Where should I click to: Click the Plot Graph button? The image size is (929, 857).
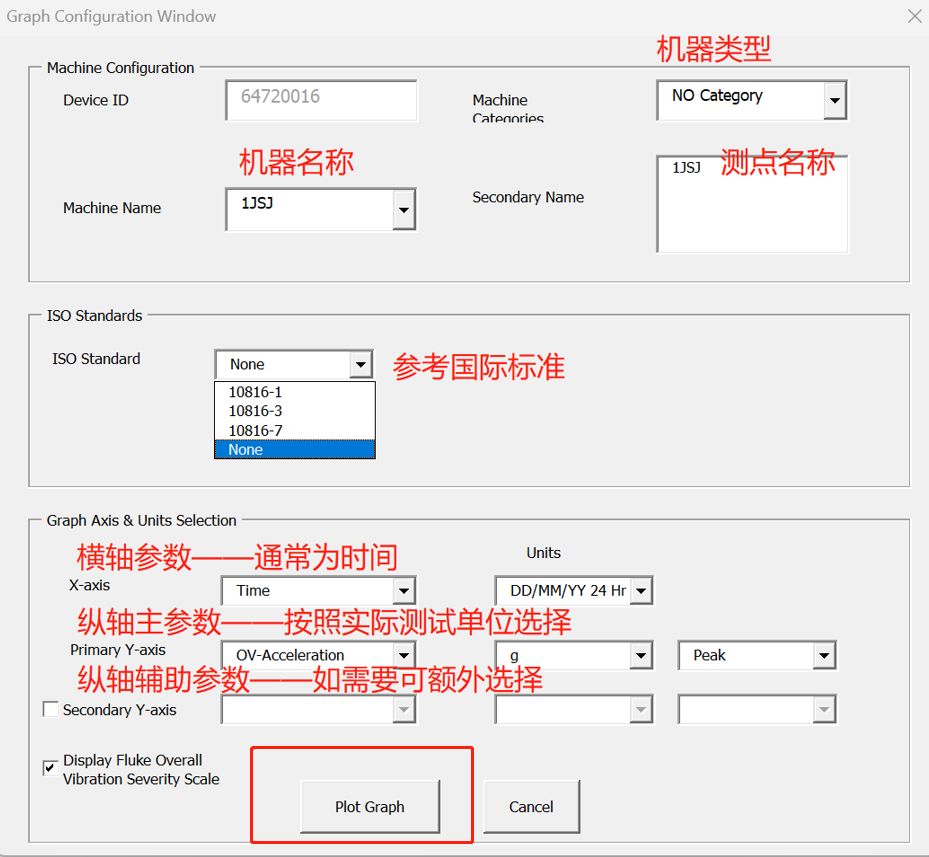(x=369, y=807)
